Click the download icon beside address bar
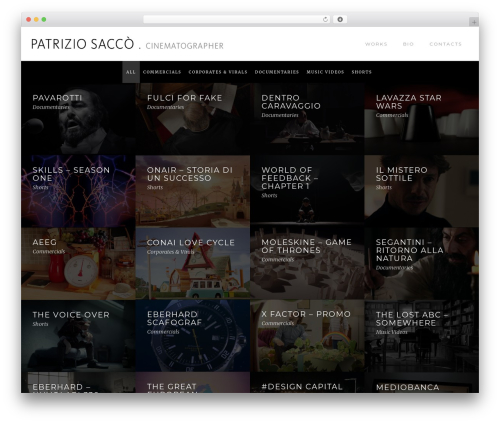 click(x=340, y=19)
